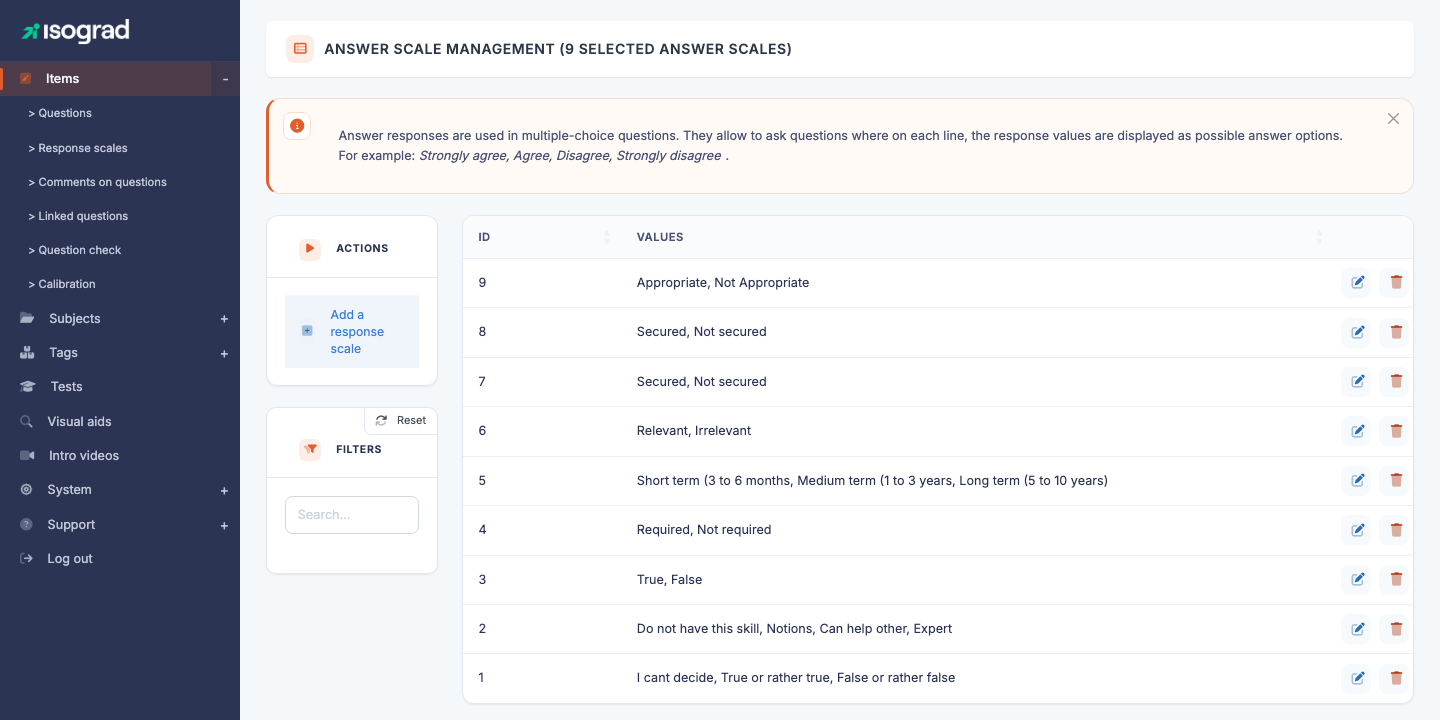Edit answer scale with ID 8
Image resolution: width=1440 pixels, height=720 pixels.
pos(1357,332)
